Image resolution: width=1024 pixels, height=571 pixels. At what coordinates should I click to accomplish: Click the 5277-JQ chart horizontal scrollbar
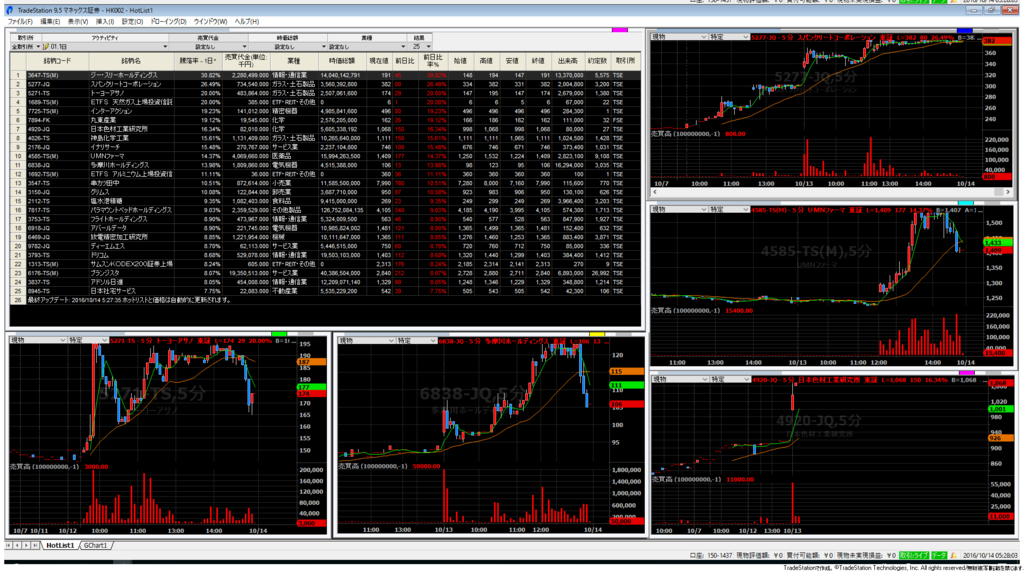click(x=831, y=192)
